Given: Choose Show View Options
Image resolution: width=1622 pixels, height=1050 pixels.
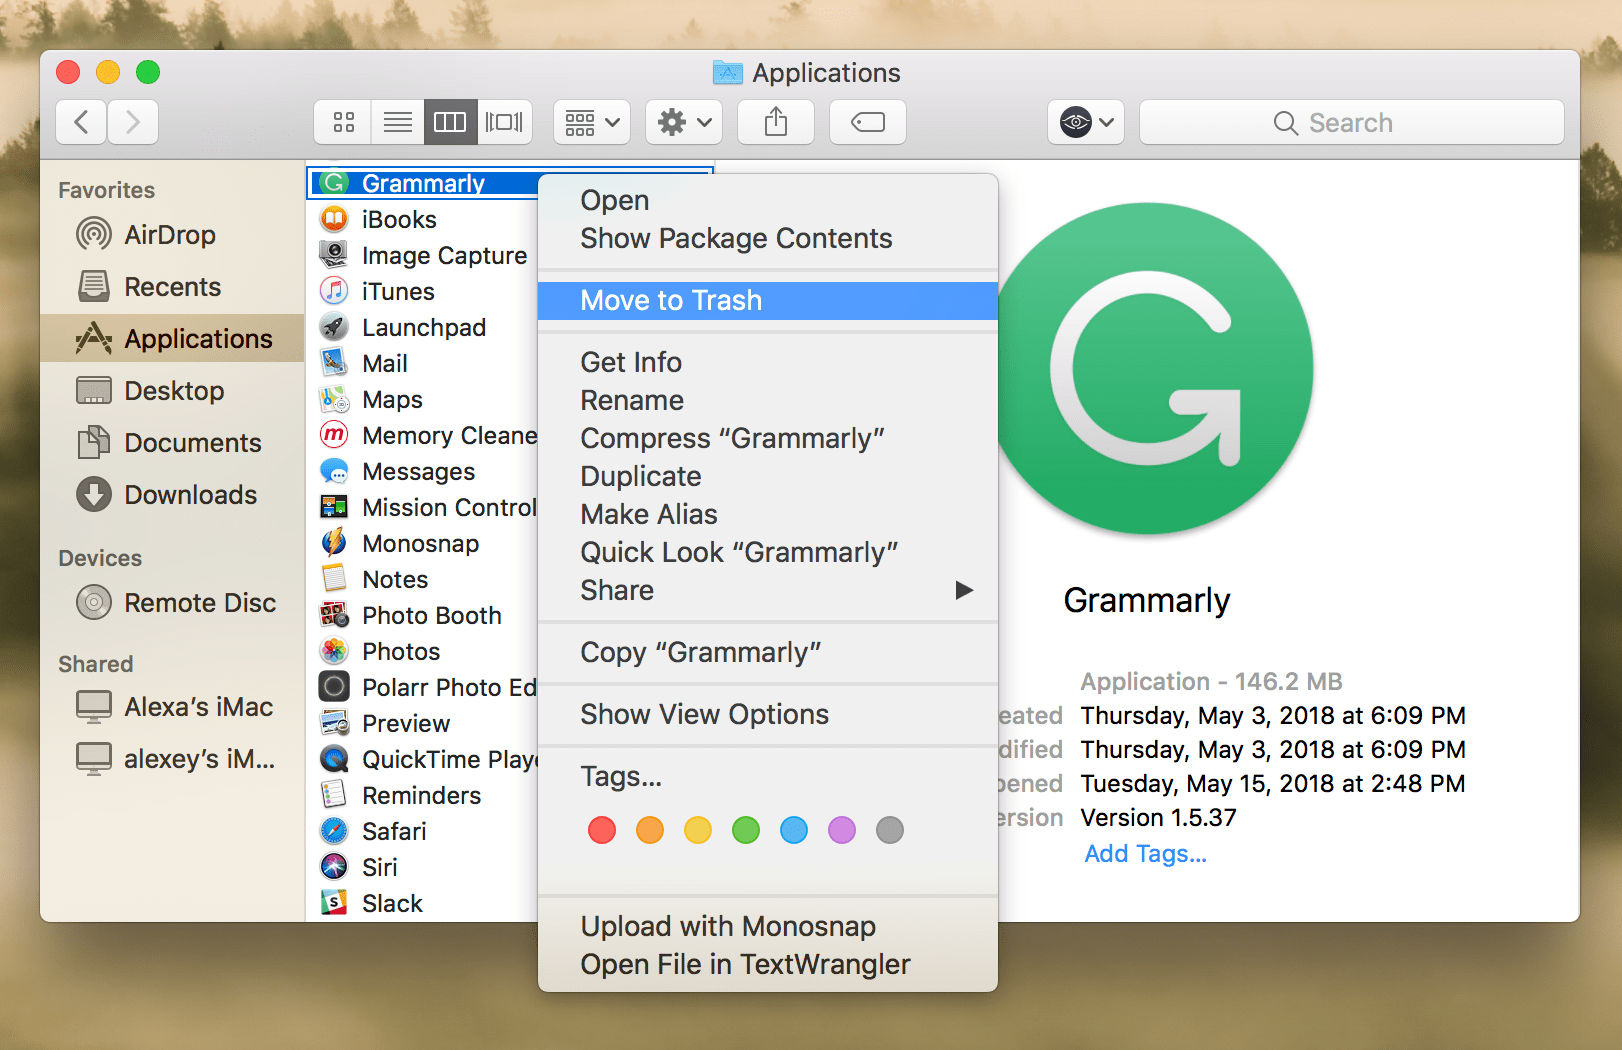Looking at the screenshot, I should pyautogui.click(x=768, y=715).
